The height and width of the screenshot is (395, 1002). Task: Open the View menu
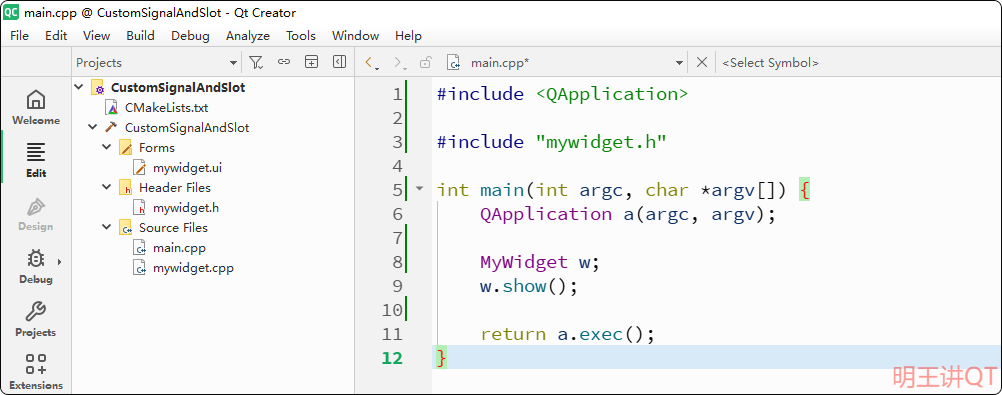click(x=96, y=36)
